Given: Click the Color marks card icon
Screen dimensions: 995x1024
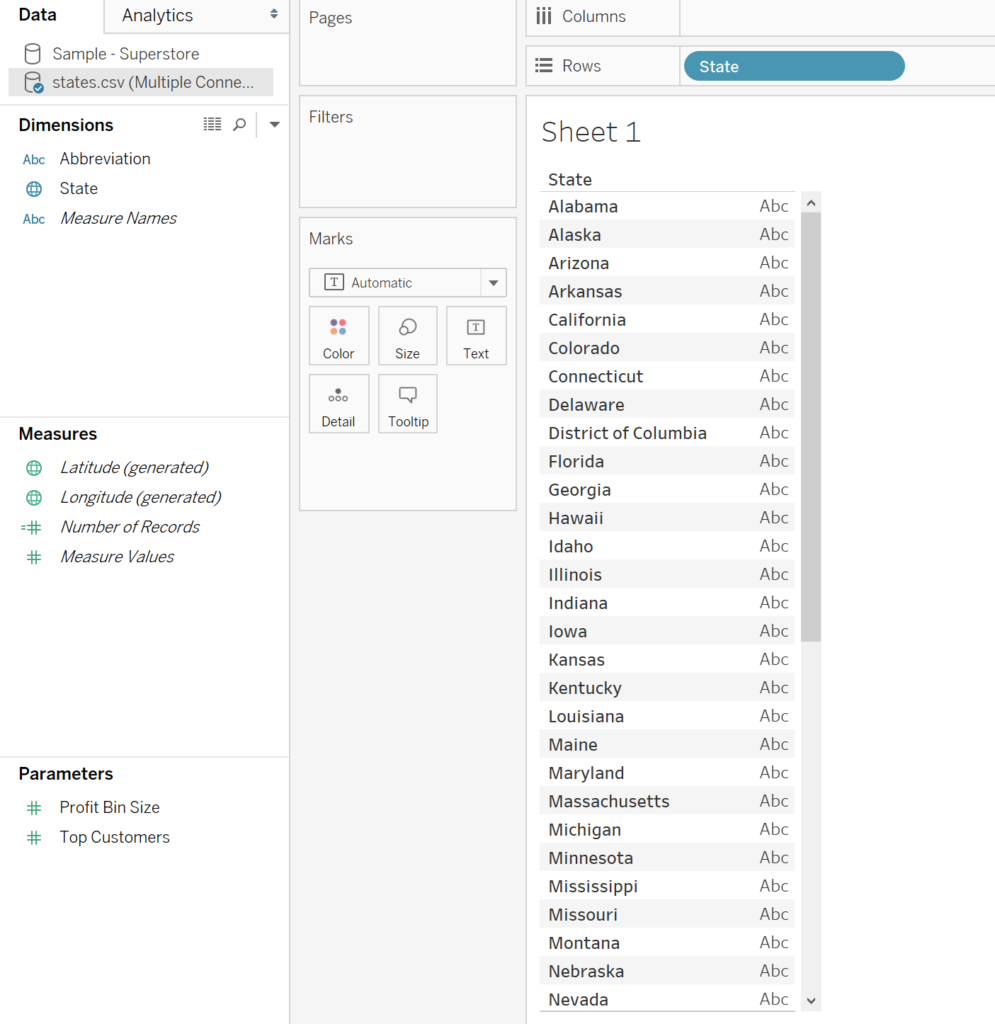Looking at the screenshot, I should click(338, 336).
